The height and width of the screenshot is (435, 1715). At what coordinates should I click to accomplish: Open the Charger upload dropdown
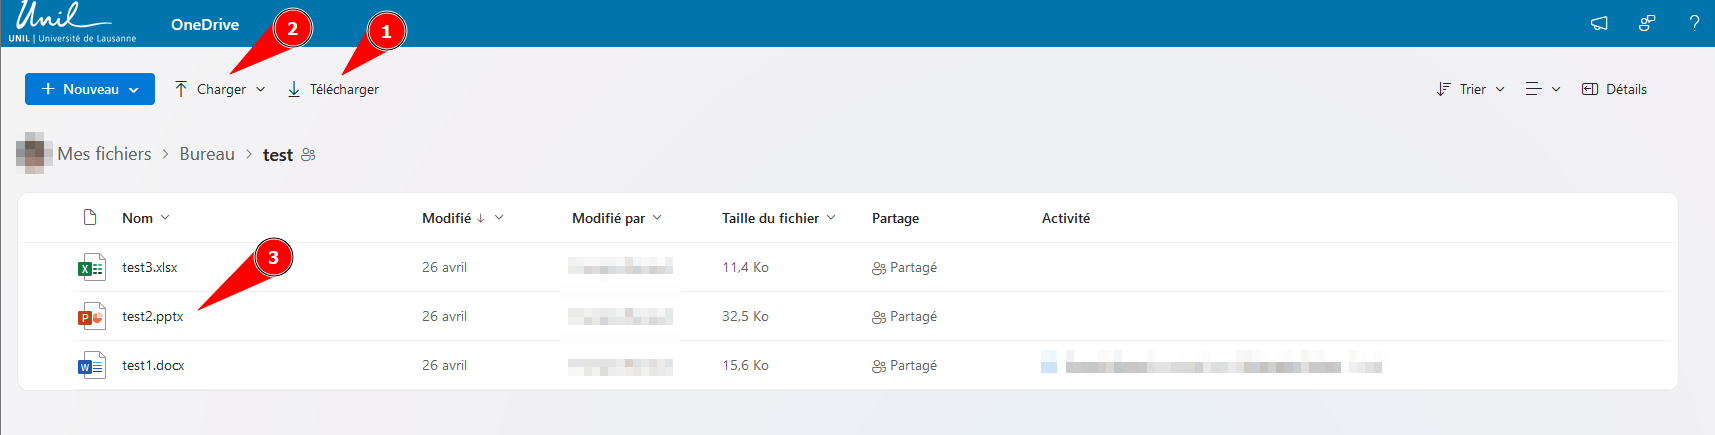(220, 89)
